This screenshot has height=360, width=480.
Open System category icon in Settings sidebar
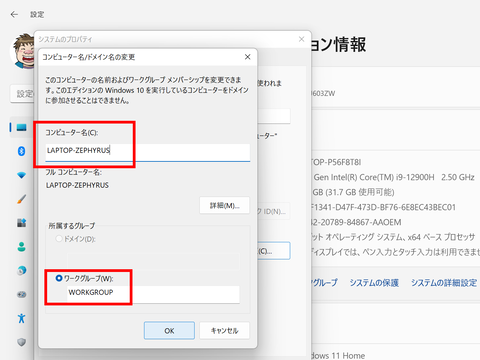pyautogui.click(x=22, y=127)
